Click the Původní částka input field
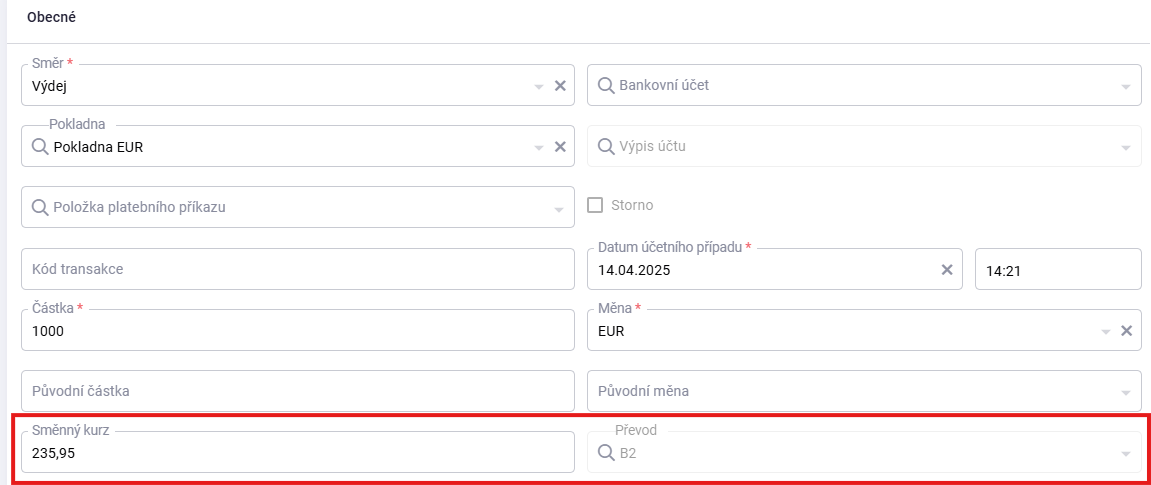The width and height of the screenshot is (1151, 485). pyautogui.click(x=298, y=391)
